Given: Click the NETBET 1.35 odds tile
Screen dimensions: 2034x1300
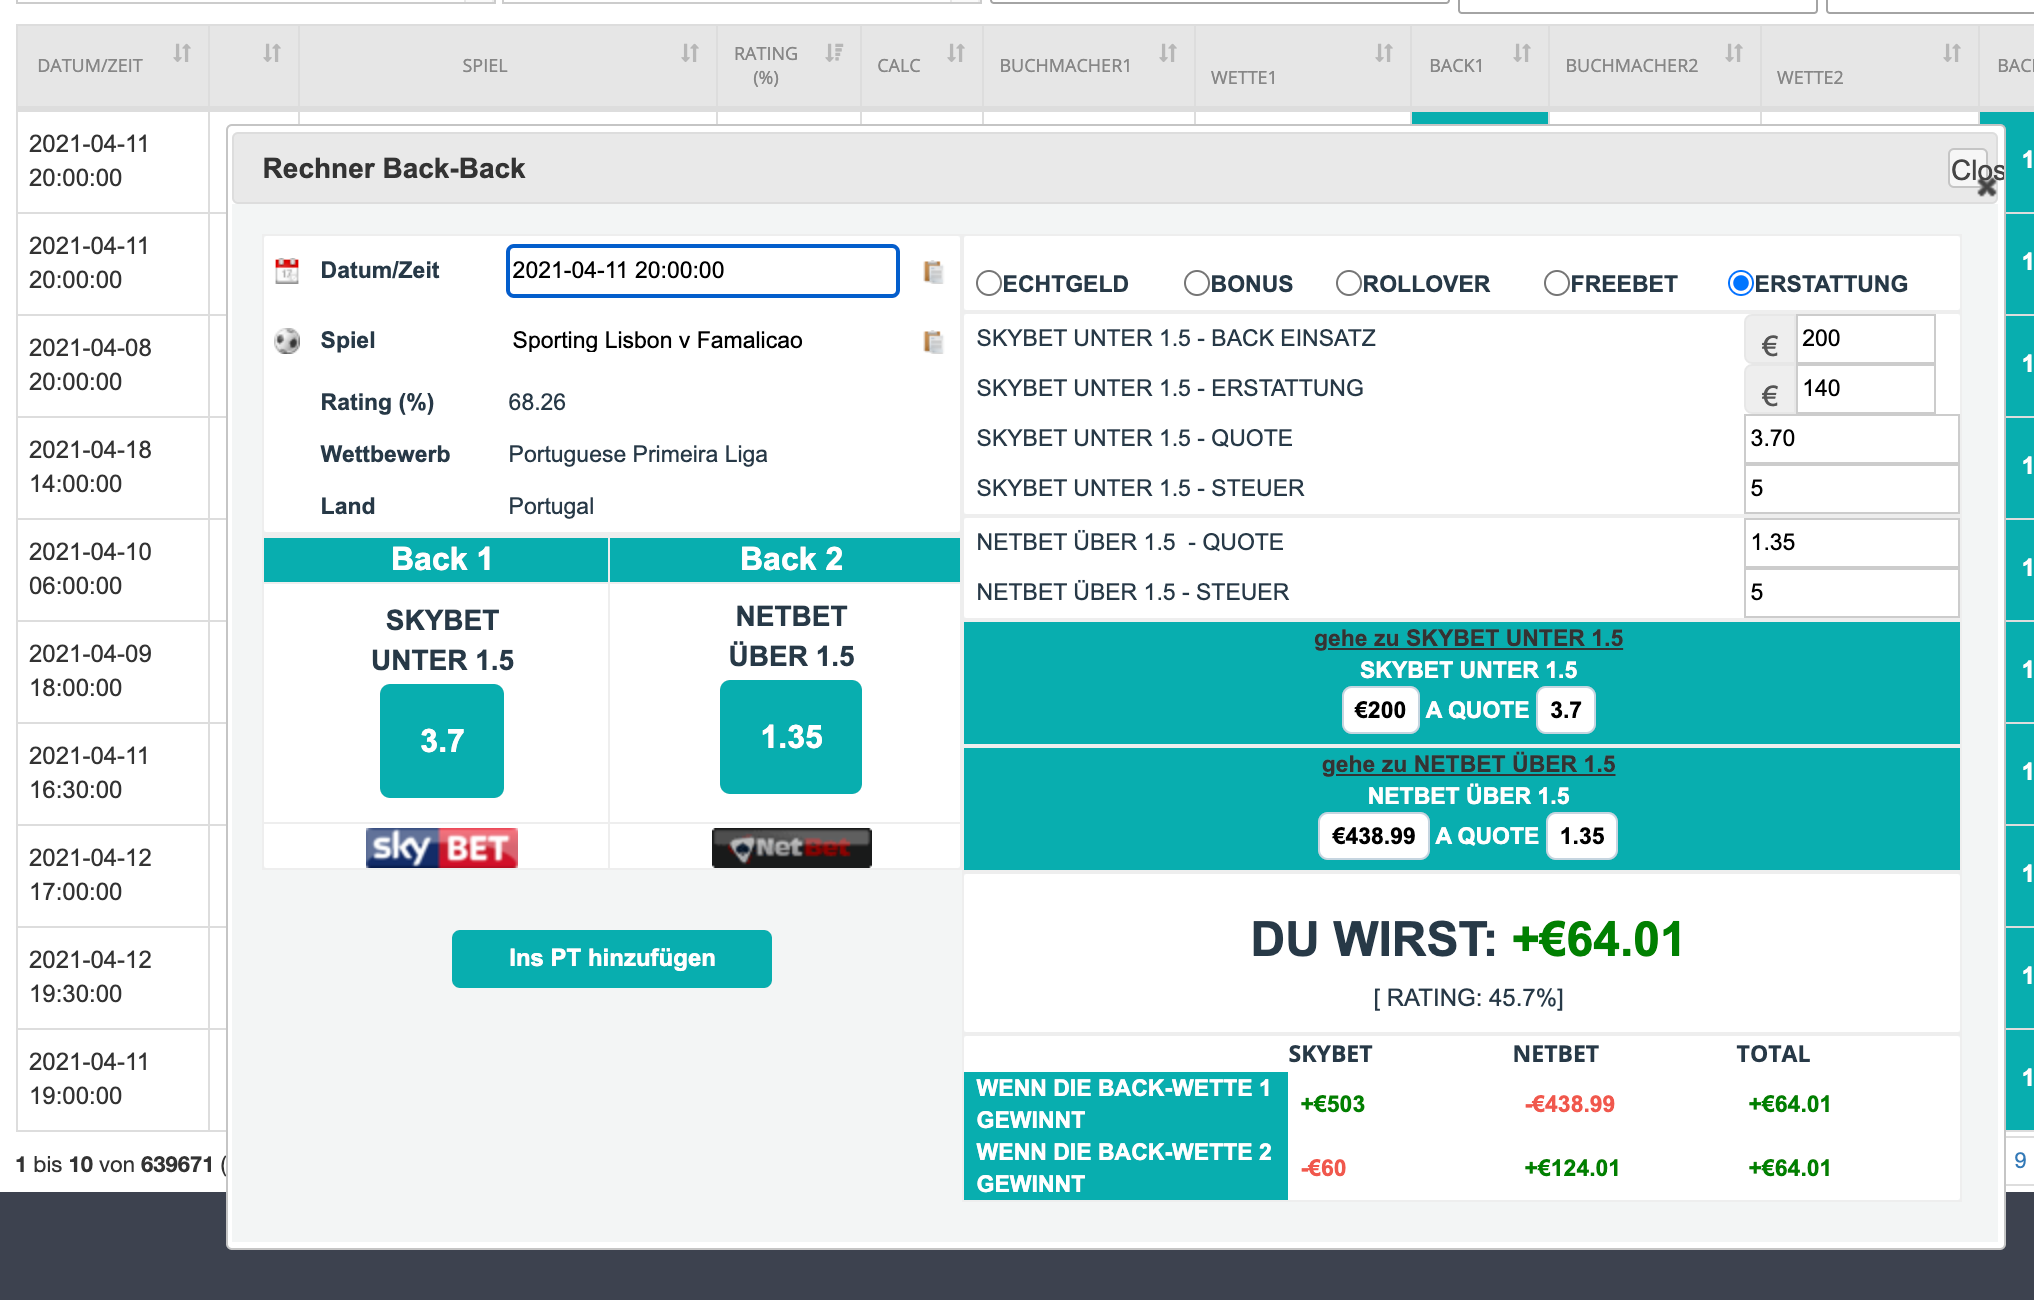Looking at the screenshot, I should [791, 737].
